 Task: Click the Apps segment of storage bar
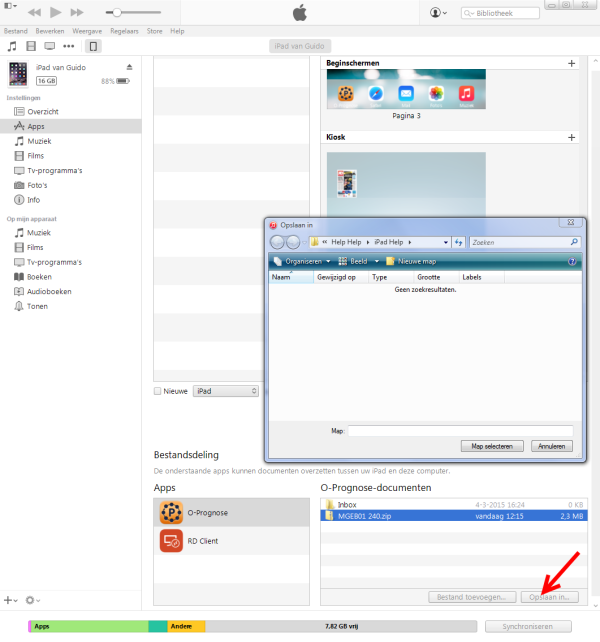(90, 626)
